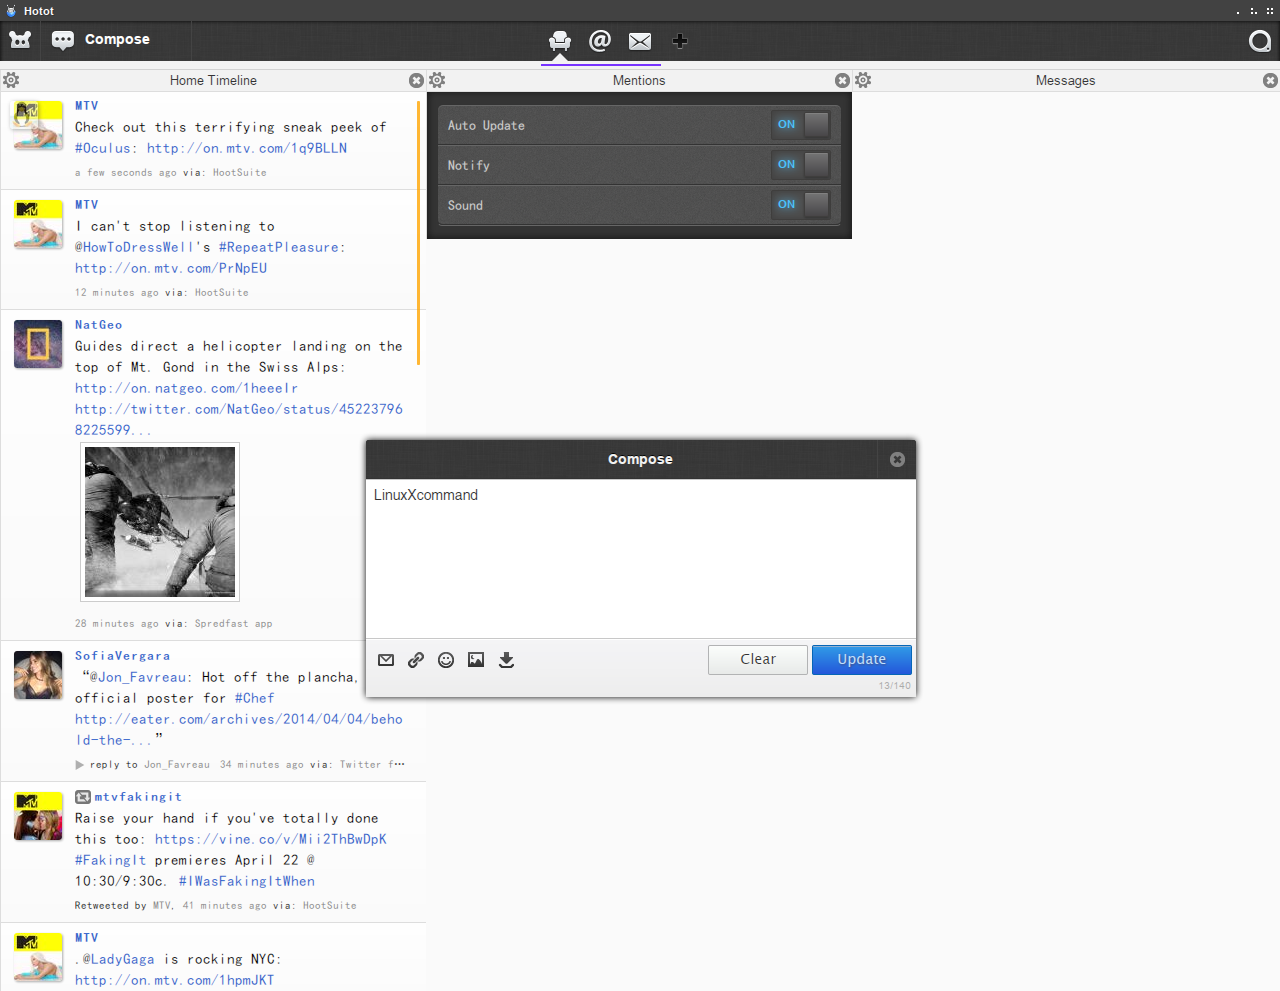Open link on.mtv.com/1q9BLLN
The height and width of the screenshot is (991, 1280).
pos(247,148)
